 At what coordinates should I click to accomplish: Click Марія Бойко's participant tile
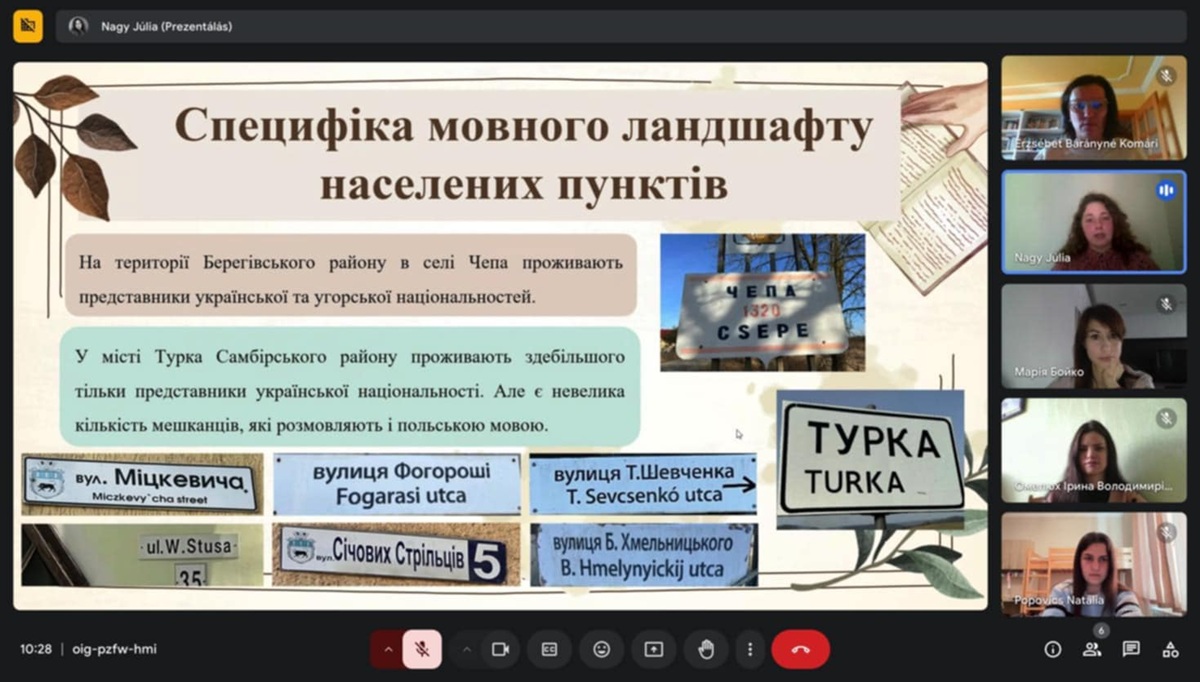coord(1093,336)
